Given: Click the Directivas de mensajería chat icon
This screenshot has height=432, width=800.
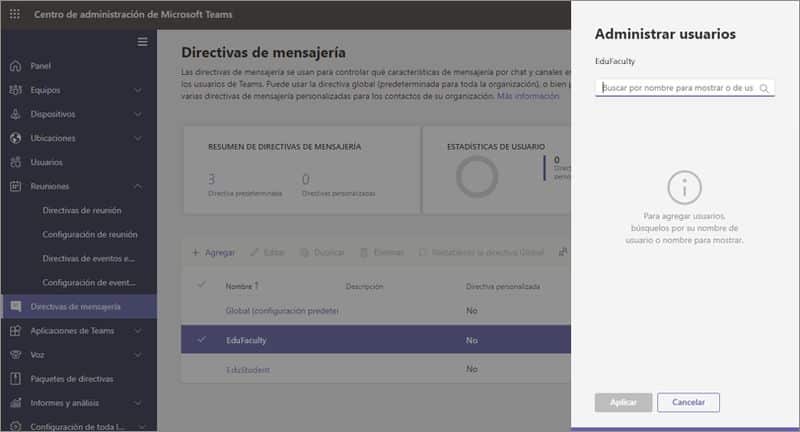Looking at the screenshot, I should (x=16, y=306).
